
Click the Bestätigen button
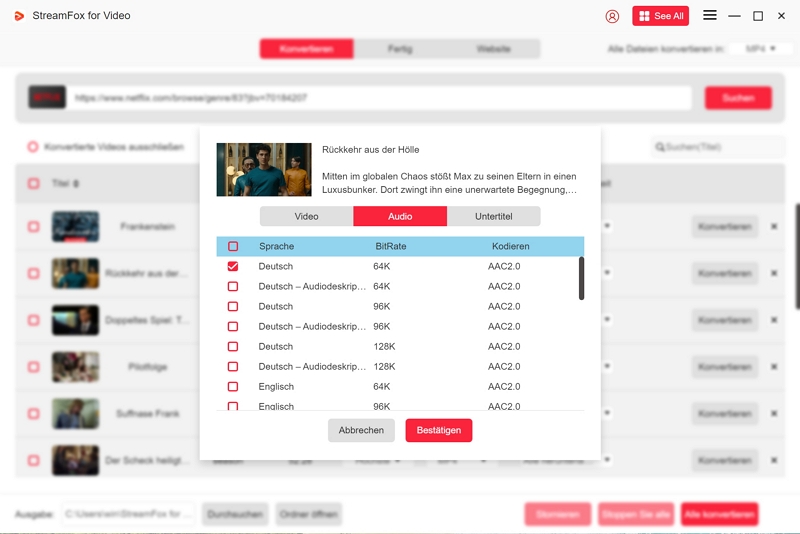click(x=439, y=430)
